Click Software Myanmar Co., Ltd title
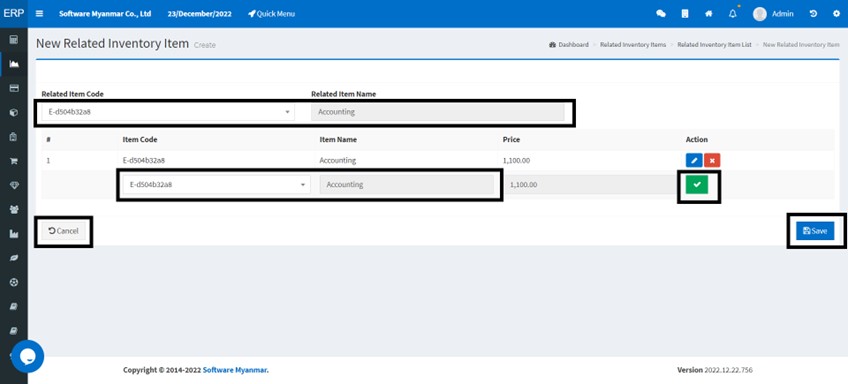This screenshot has width=848, height=384. (105, 14)
